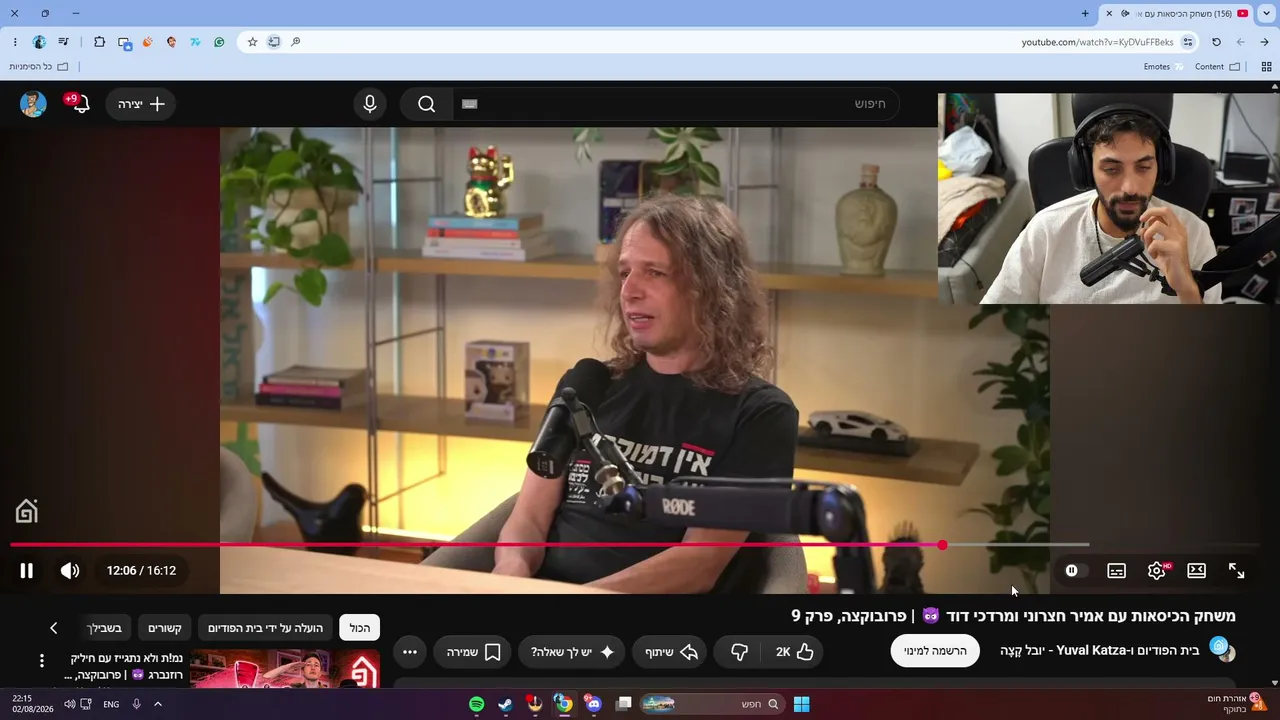Screen dimensions: 1280x720
Task: Open options menu for the suggested video
Action: (x=42, y=661)
